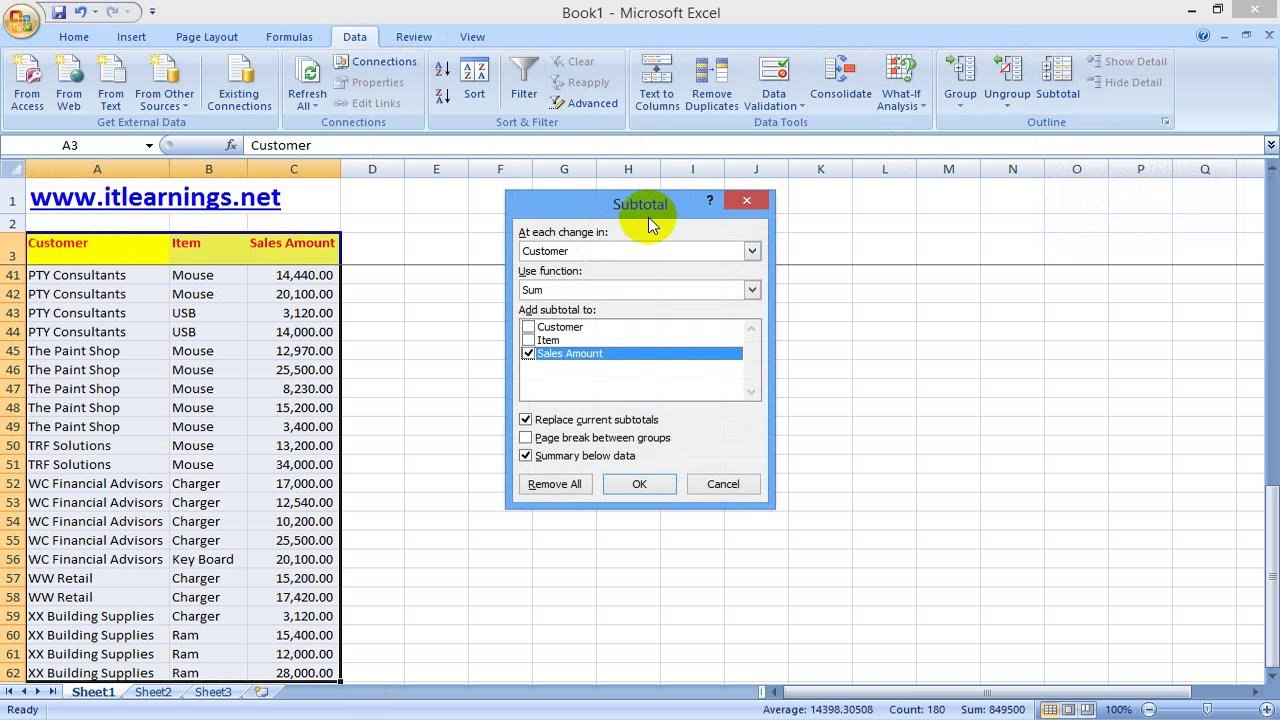Open www.itlearnings.net link
Image resolution: width=1280 pixels, height=720 pixels.
tap(155, 197)
